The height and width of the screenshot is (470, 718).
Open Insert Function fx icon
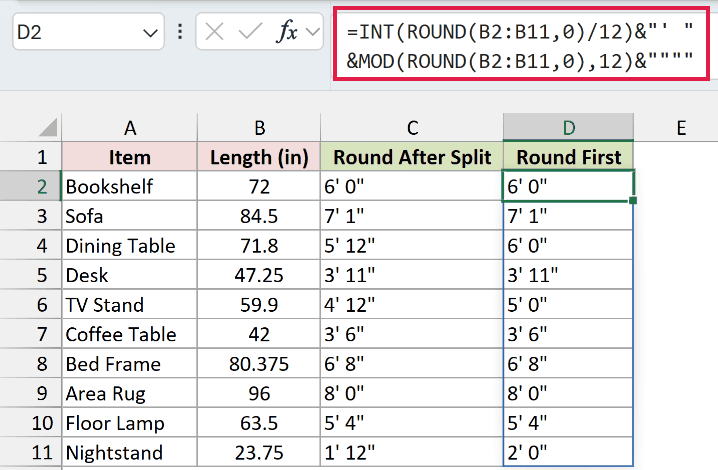[x=287, y=32]
